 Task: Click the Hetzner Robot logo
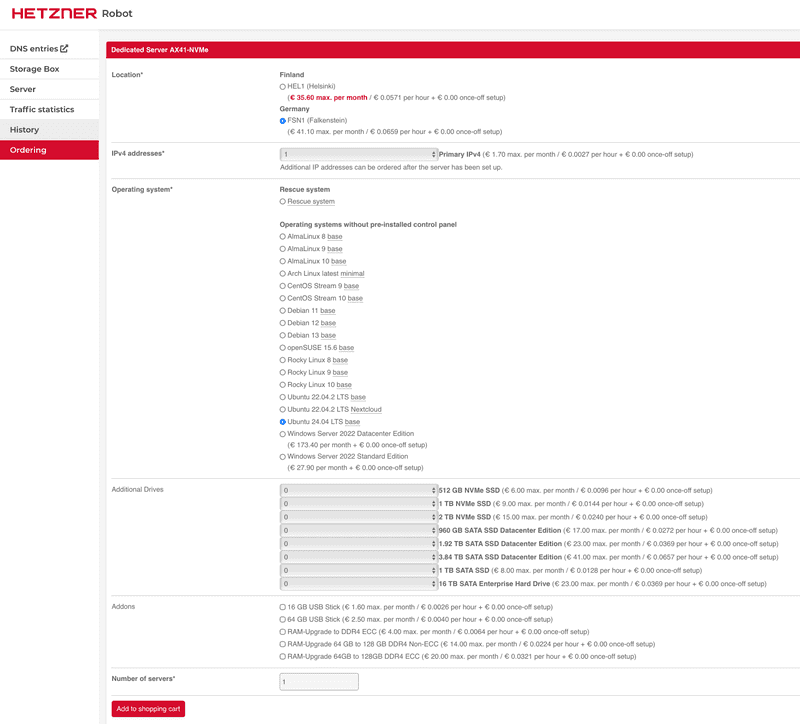(x=71, y=14)
